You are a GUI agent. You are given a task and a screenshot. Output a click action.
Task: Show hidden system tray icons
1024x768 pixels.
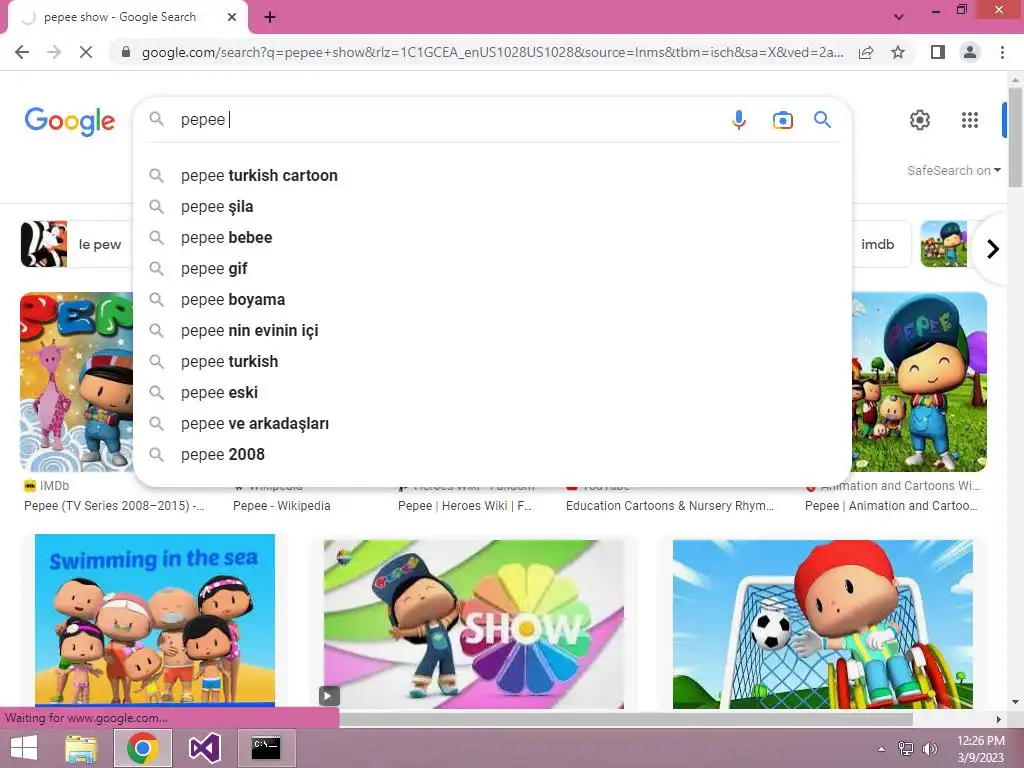click(882, 749)
